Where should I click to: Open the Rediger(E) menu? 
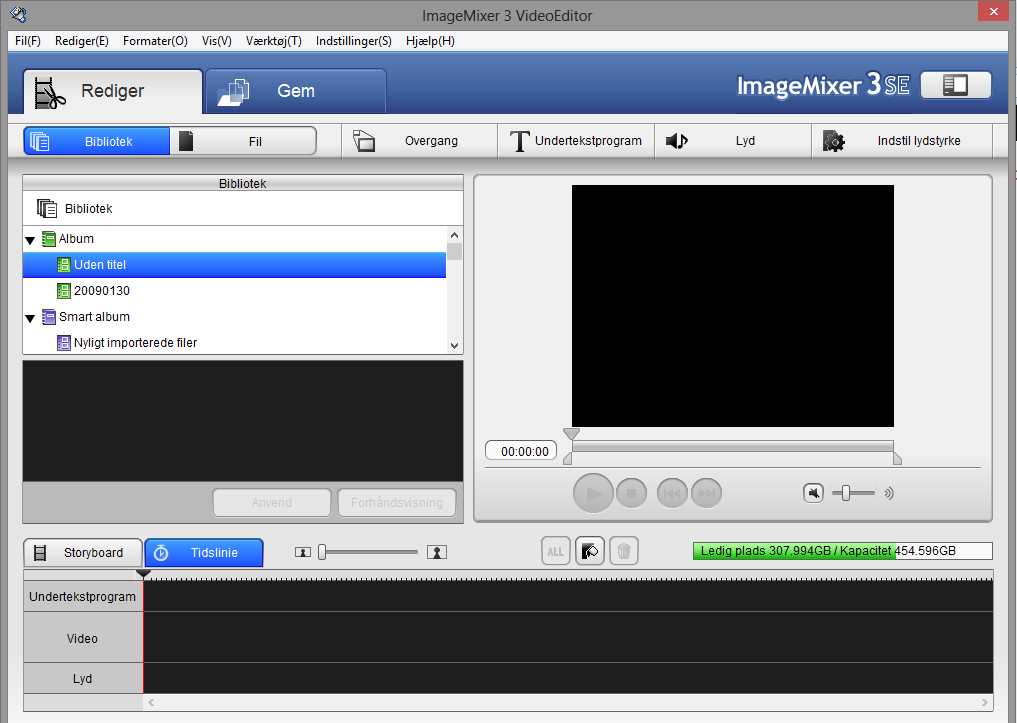[82, 41]
